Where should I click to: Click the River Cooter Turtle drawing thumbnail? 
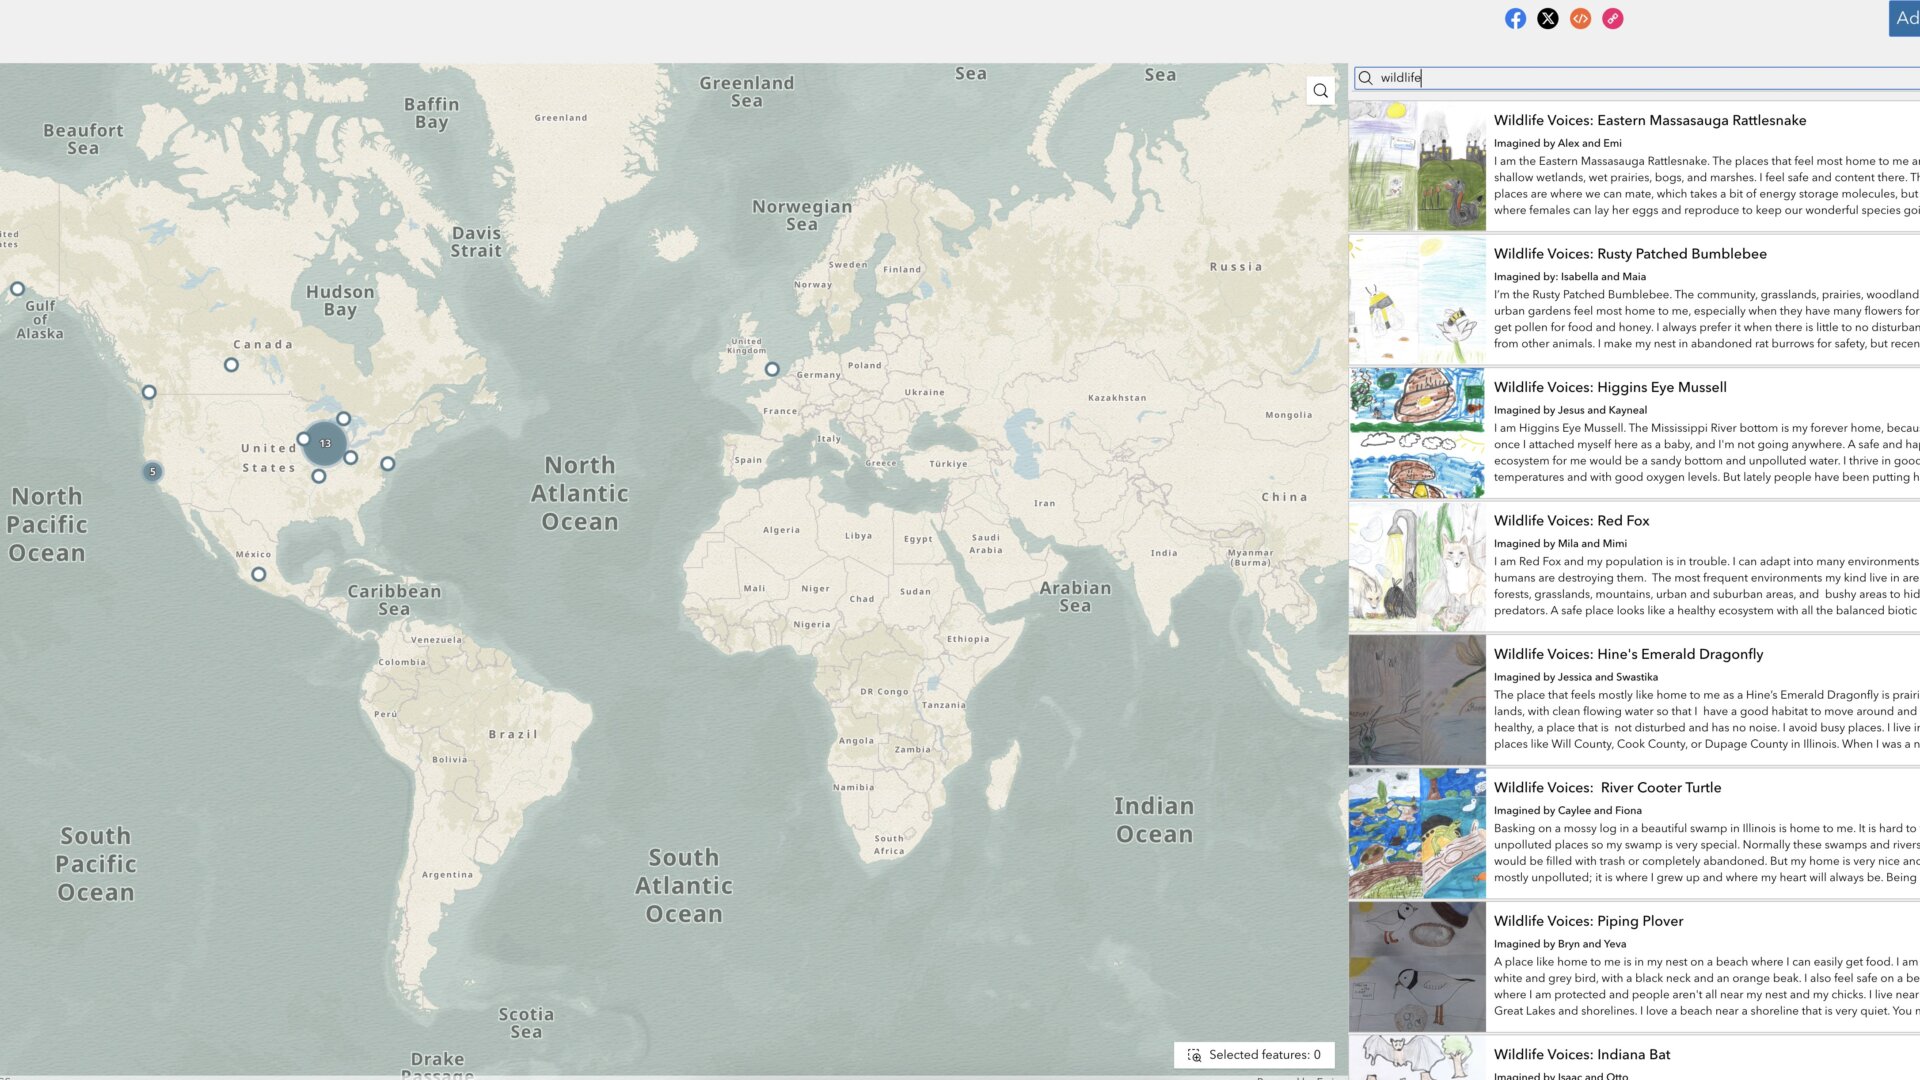point(1417,833)
